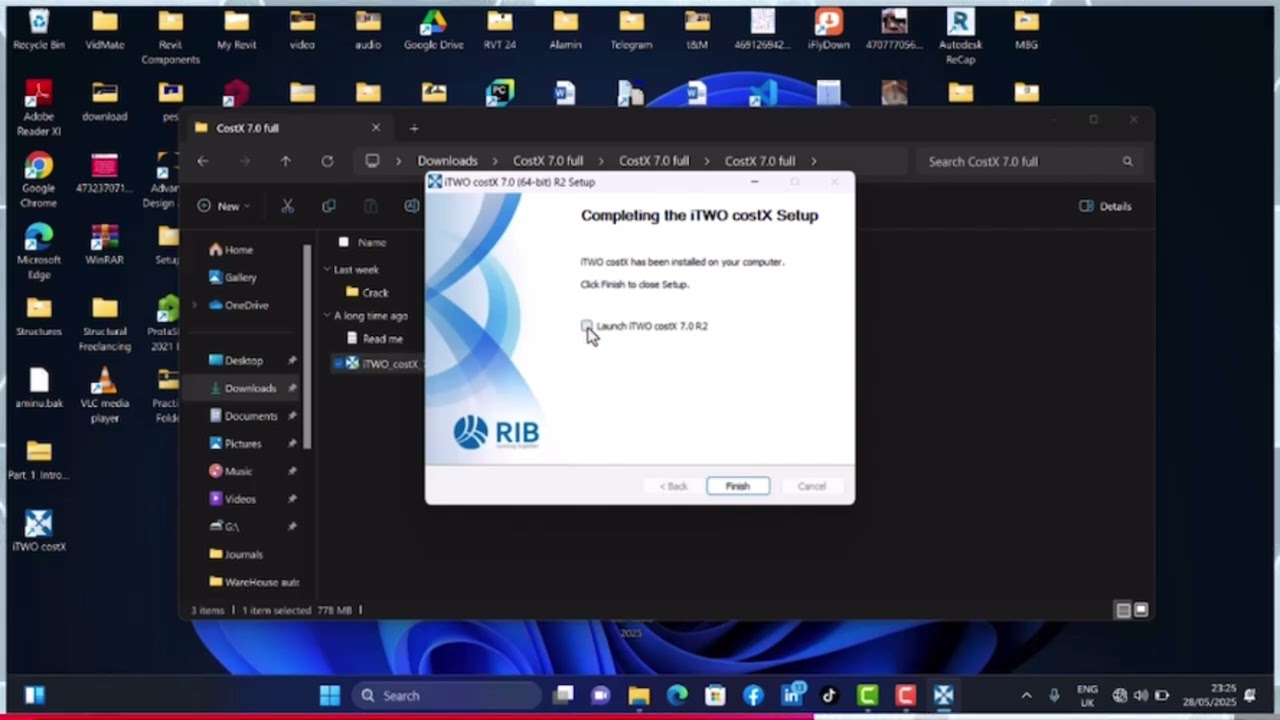Click the Finish button in Setup
This screenshot has width=1280, height=720.
738,486
